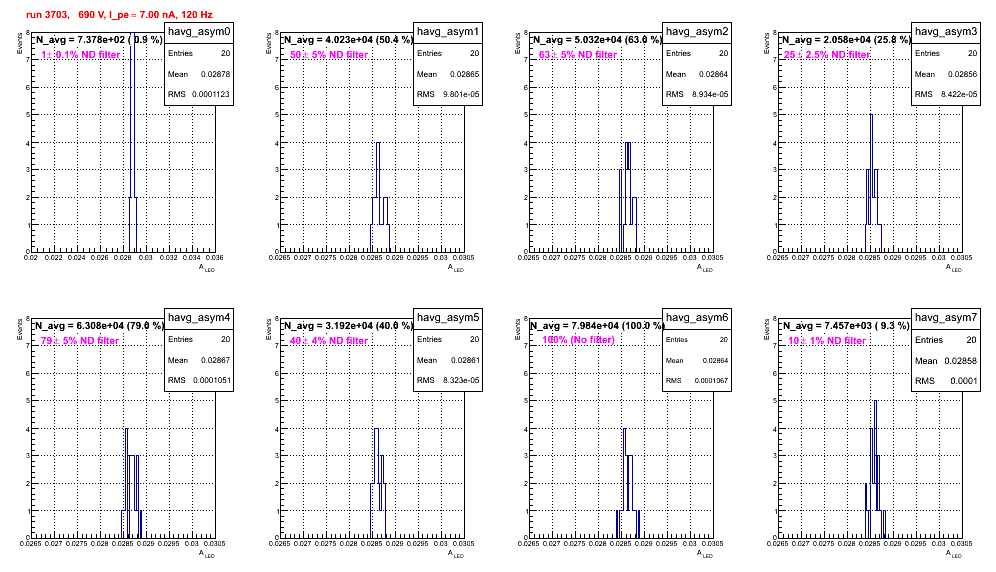Click the N_avg = 7.457e+03 label
The height and width of the screenshot is (572, 996).
pyautogui.click(x=845, y=325)
